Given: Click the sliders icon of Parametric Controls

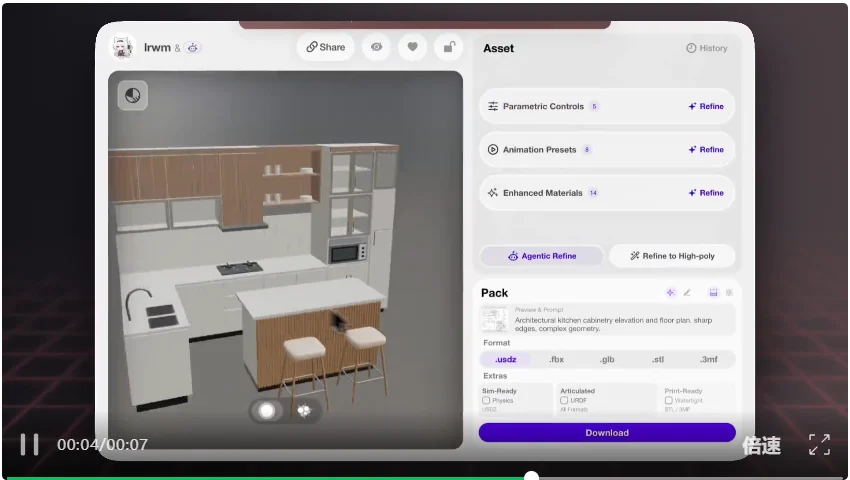Looking at the screenshot, I should pyautogui.click(x=493, y=106).
